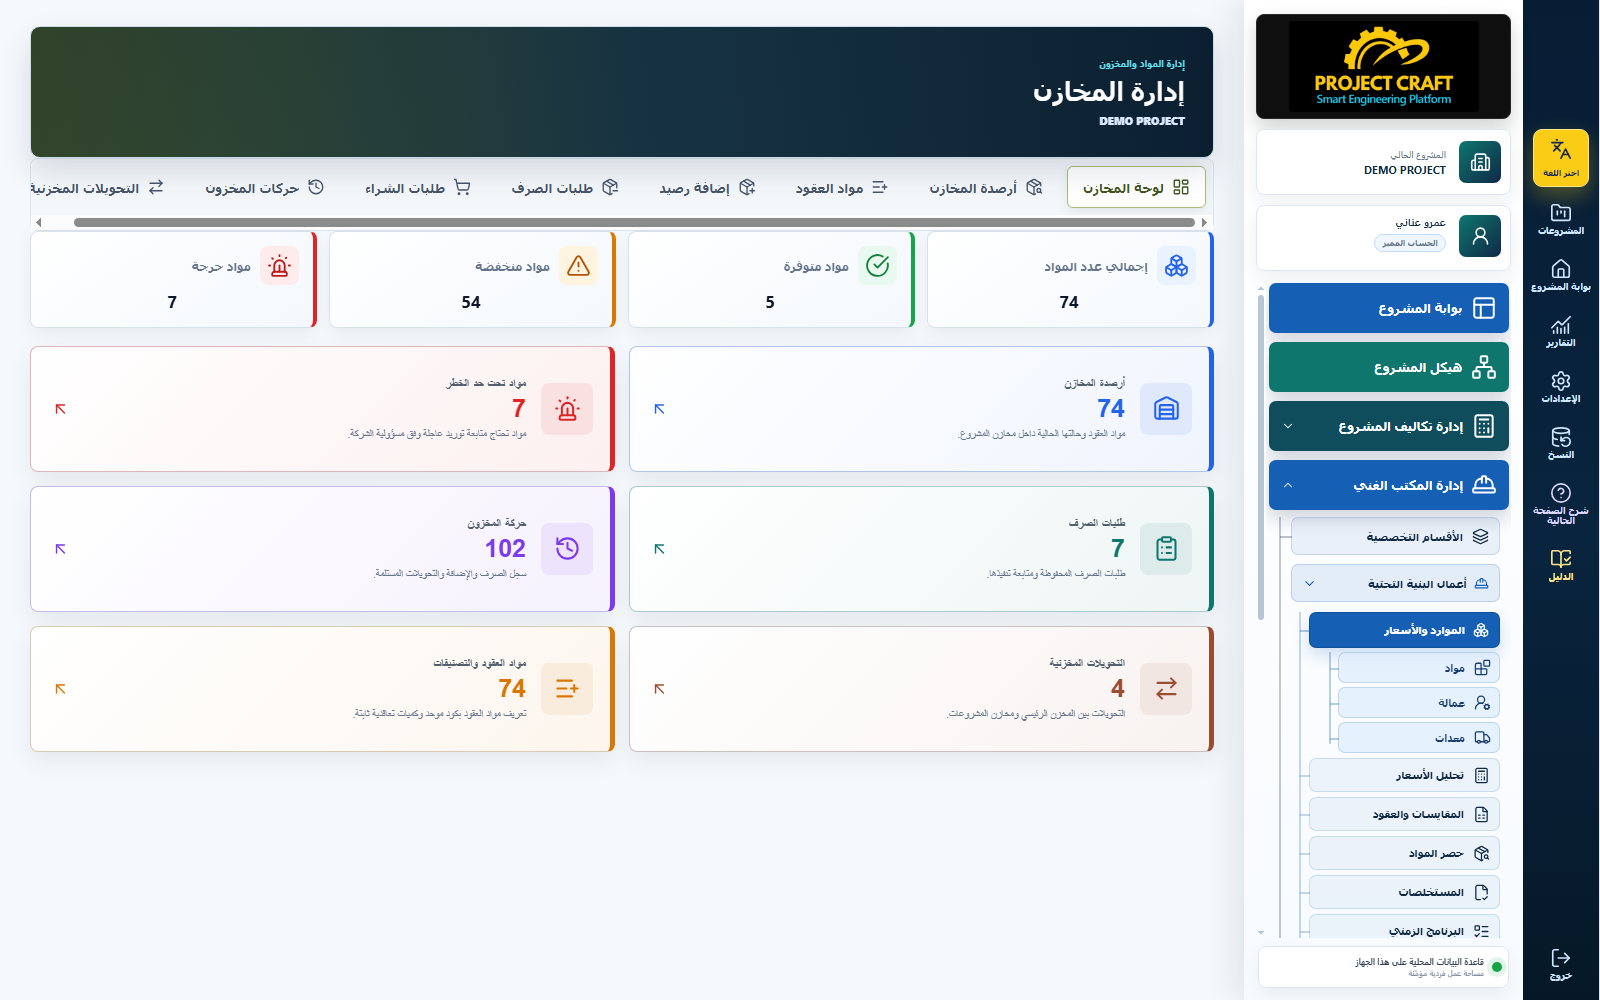
Task: Open المشروعات icon in the right rail
Action: (1560, 212)
